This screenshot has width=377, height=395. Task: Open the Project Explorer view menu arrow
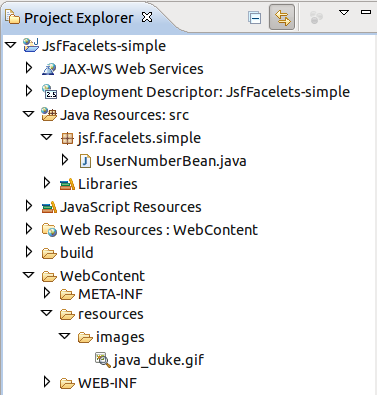tap(344, 13)
